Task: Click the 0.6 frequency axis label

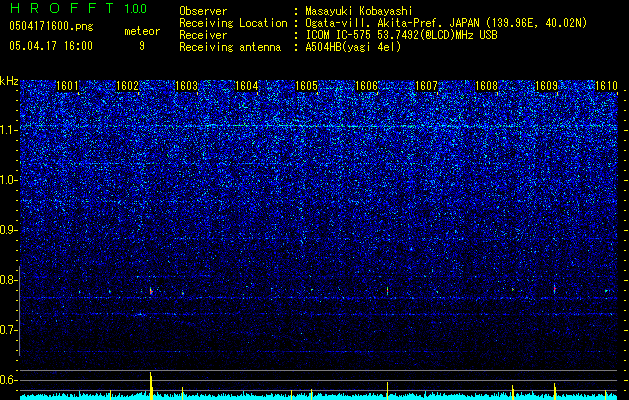Action: click(x=8, y=380)
